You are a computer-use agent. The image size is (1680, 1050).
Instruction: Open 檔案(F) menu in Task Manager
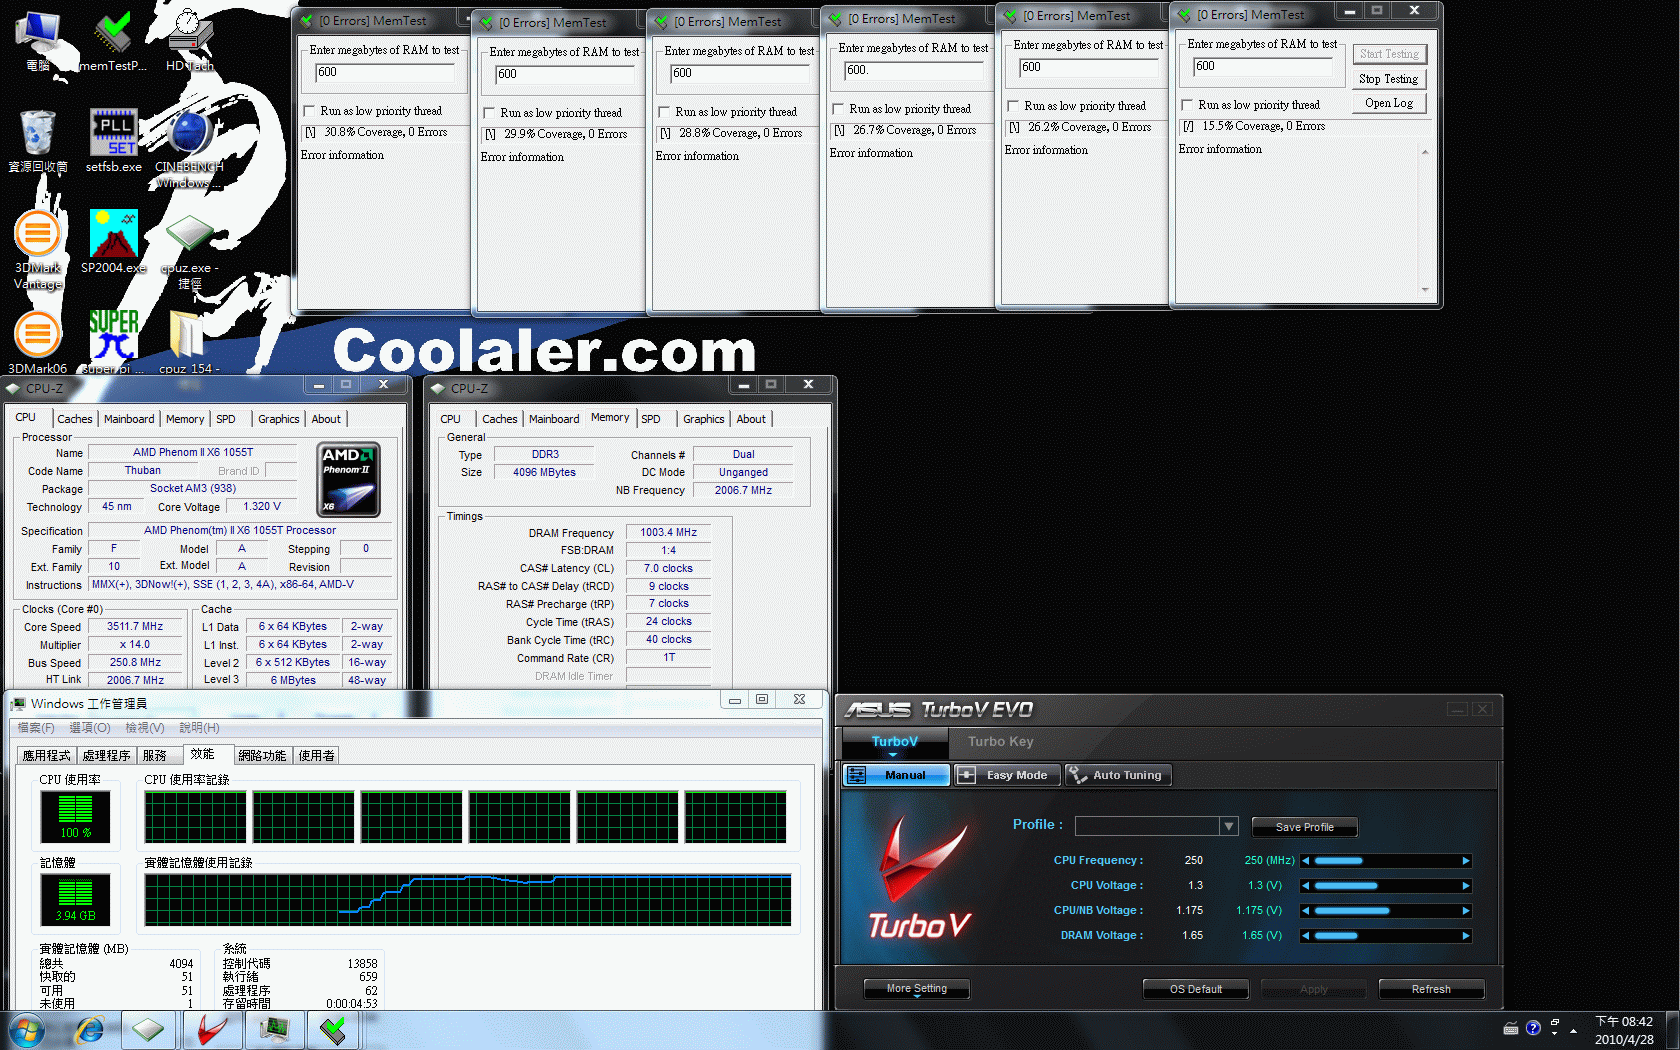coord(36,728)
